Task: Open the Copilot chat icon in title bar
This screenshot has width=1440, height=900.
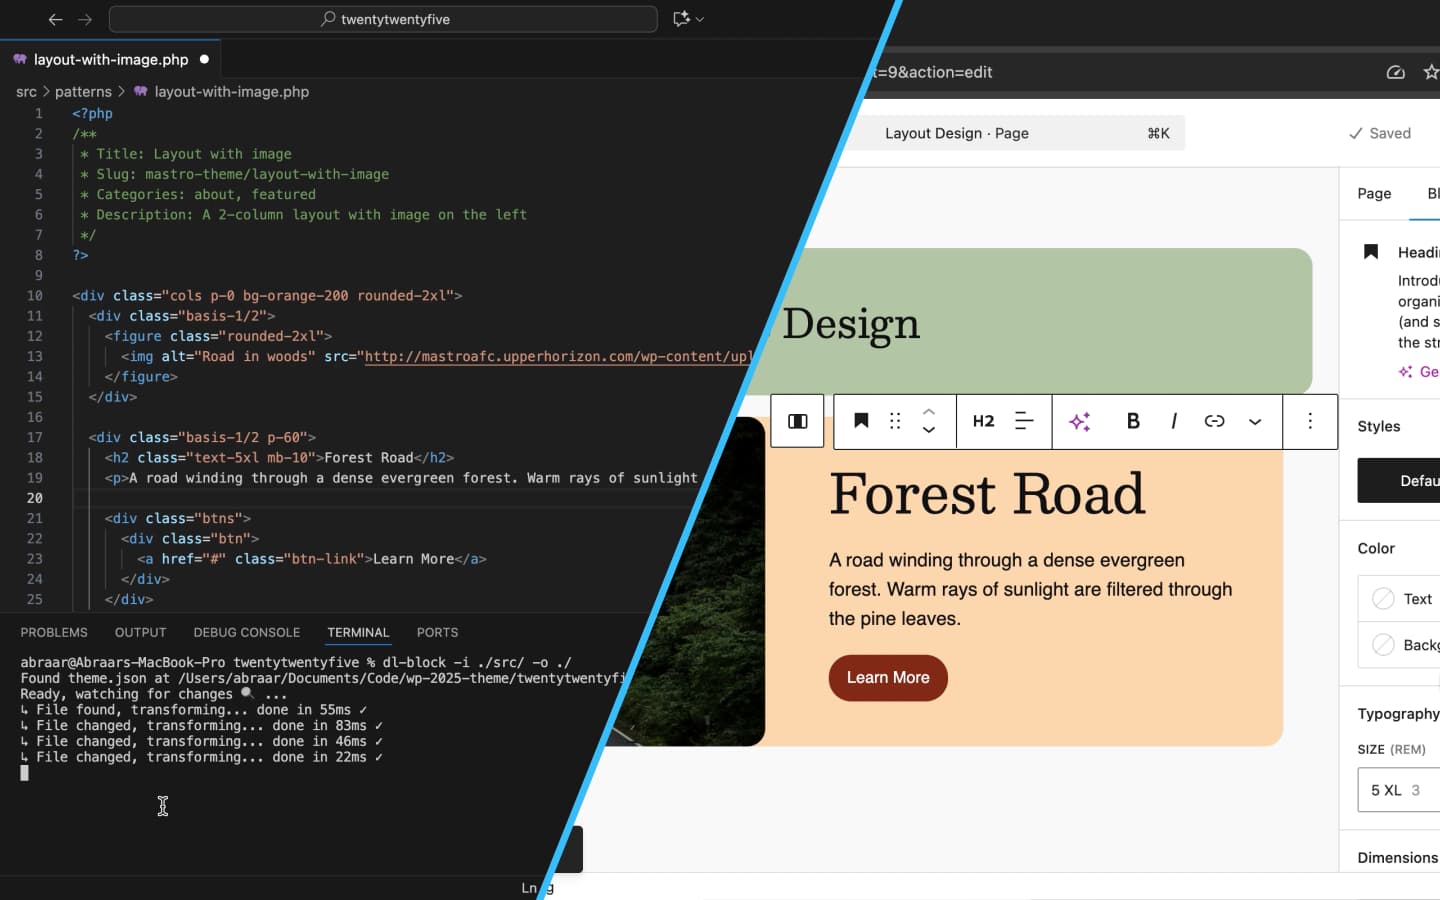Action: click(x=682, y=19)
